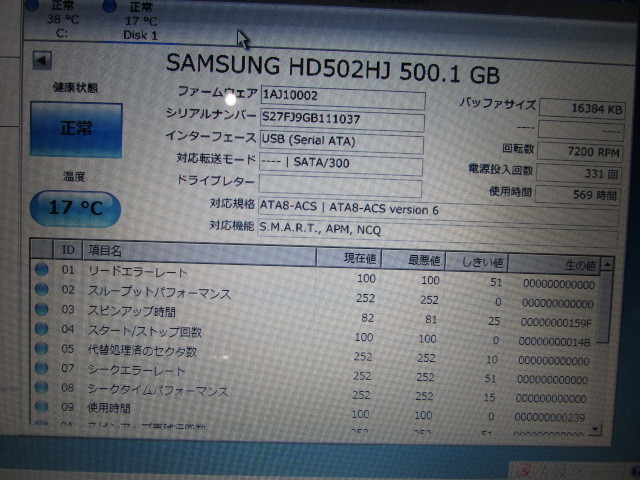
Task: Click the status circle for attribute 05
Action: [x=42, y=349]
